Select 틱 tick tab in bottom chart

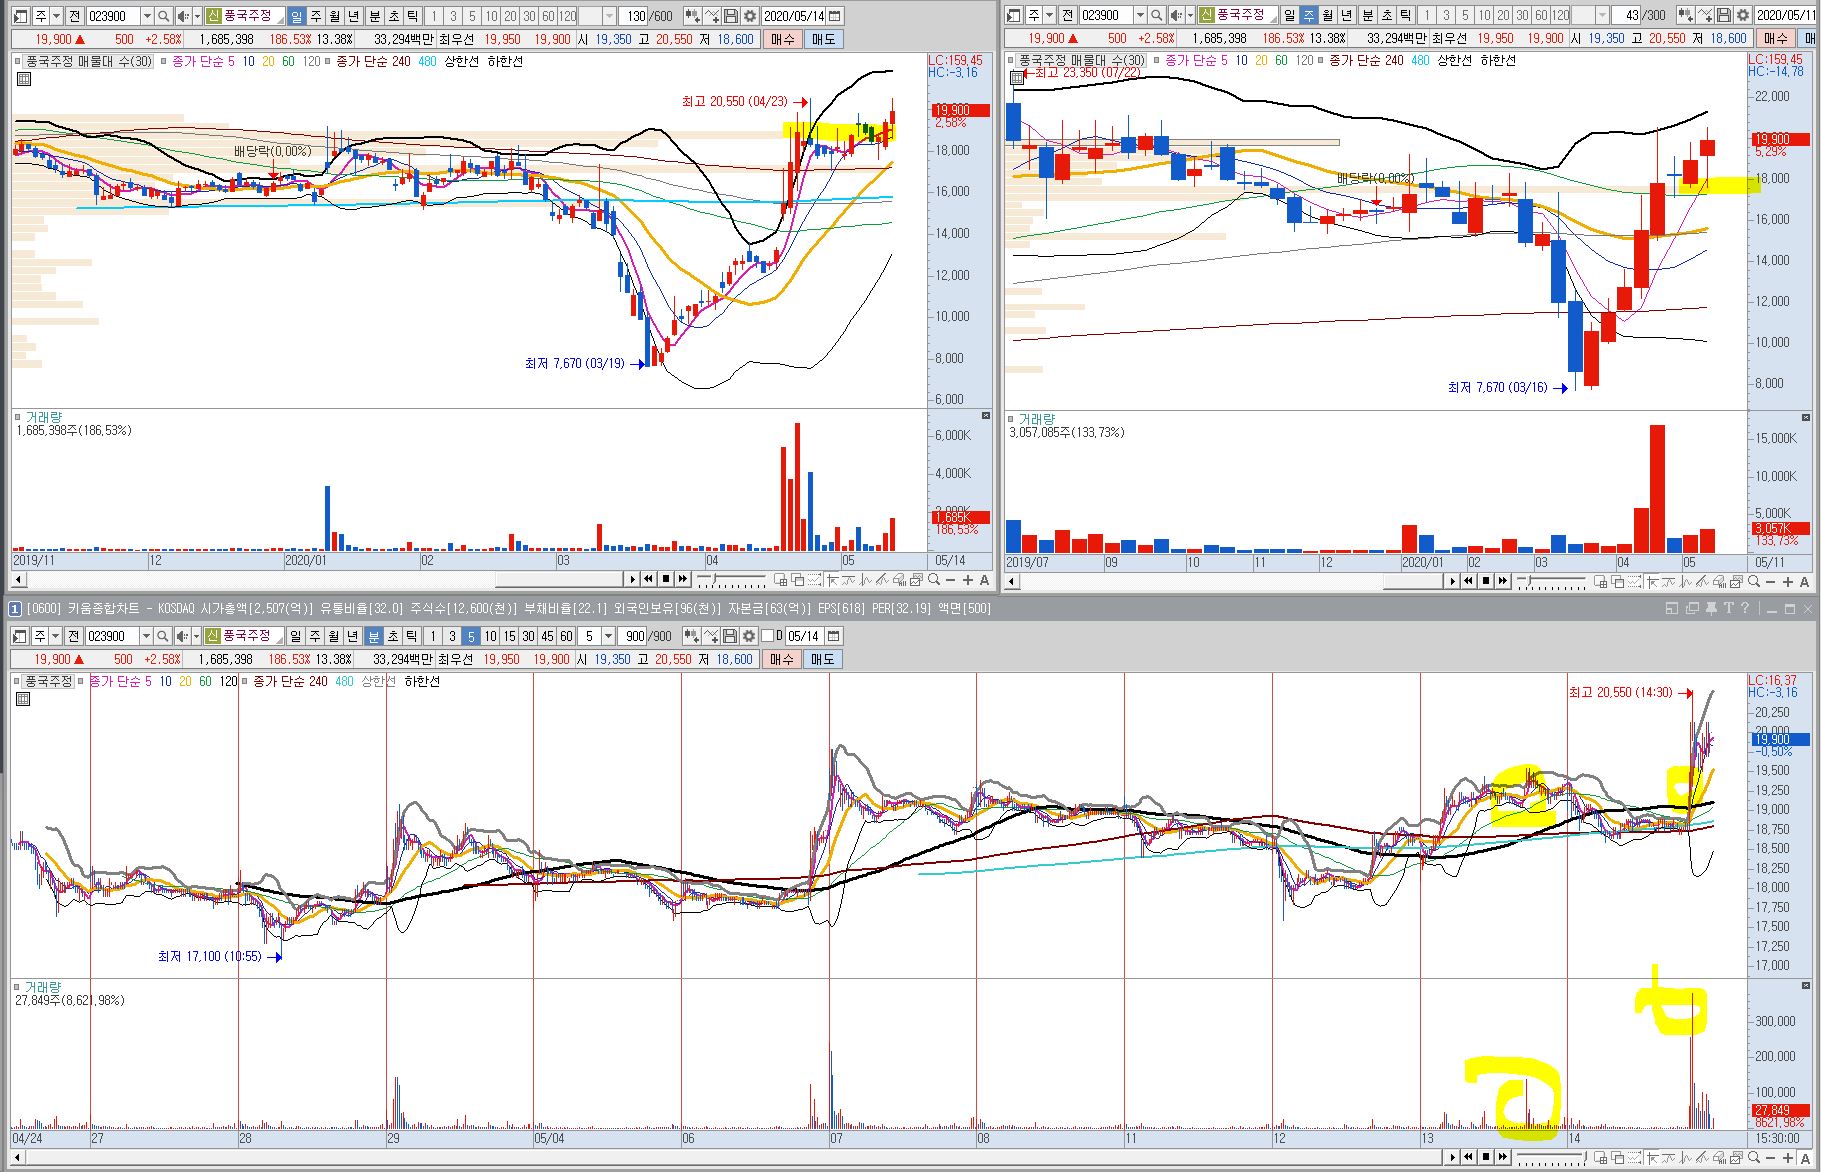coord(411,636)
